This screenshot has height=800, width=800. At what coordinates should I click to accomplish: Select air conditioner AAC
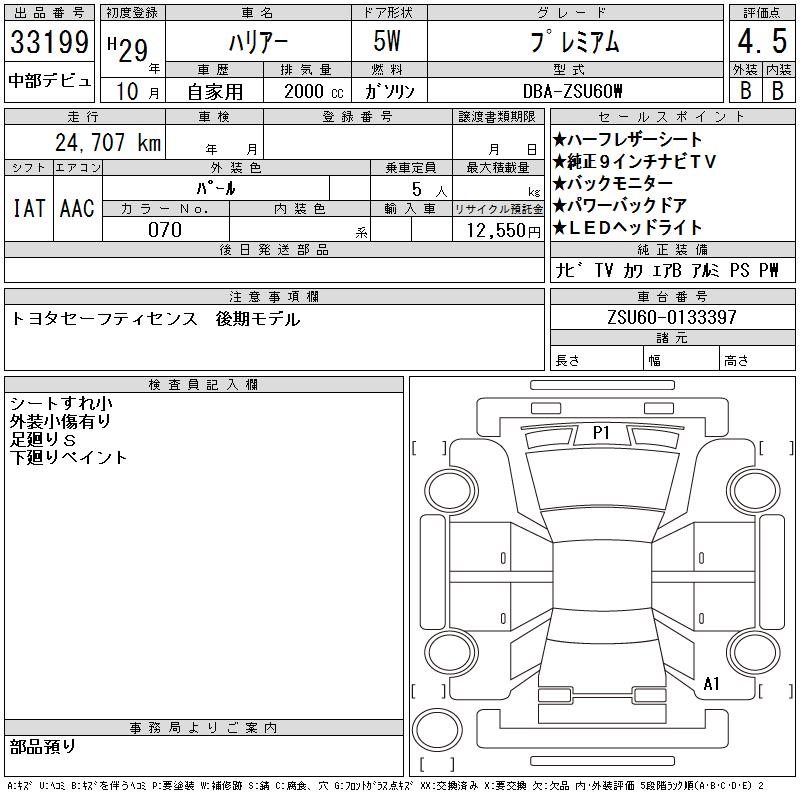coord(77,208)
